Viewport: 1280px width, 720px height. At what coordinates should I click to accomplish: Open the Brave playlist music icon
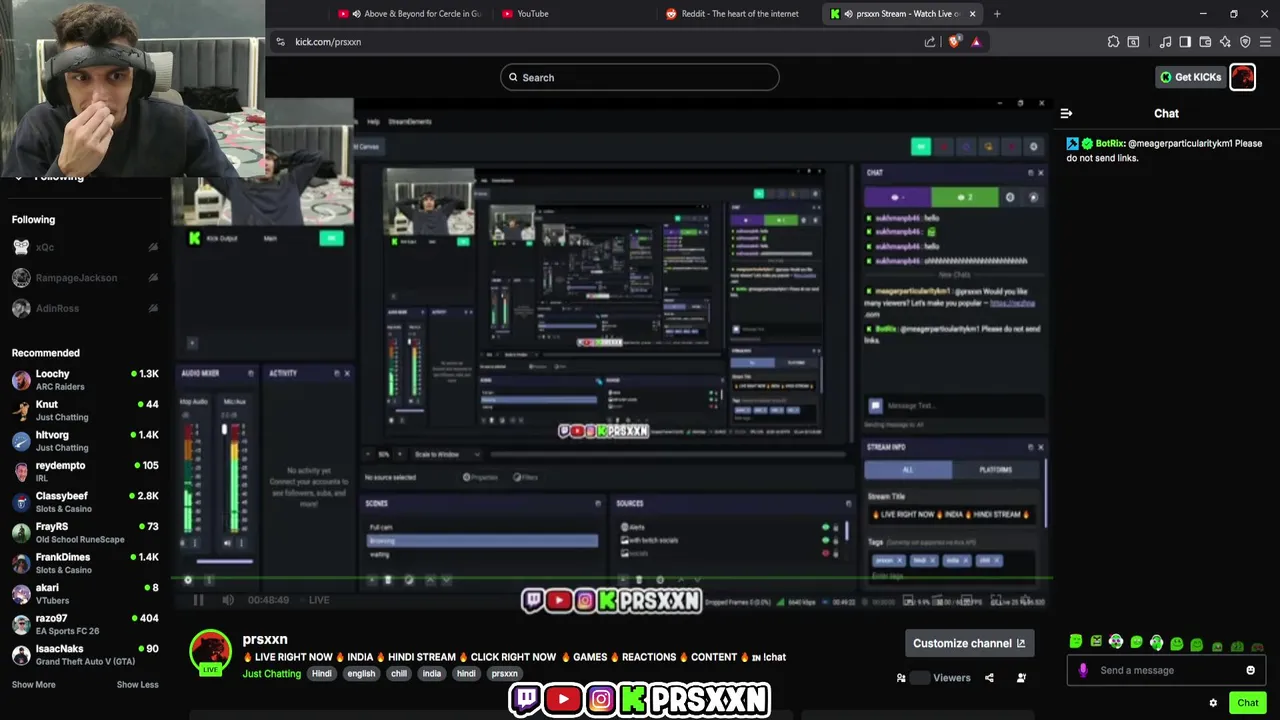(x=1165, y=41)
